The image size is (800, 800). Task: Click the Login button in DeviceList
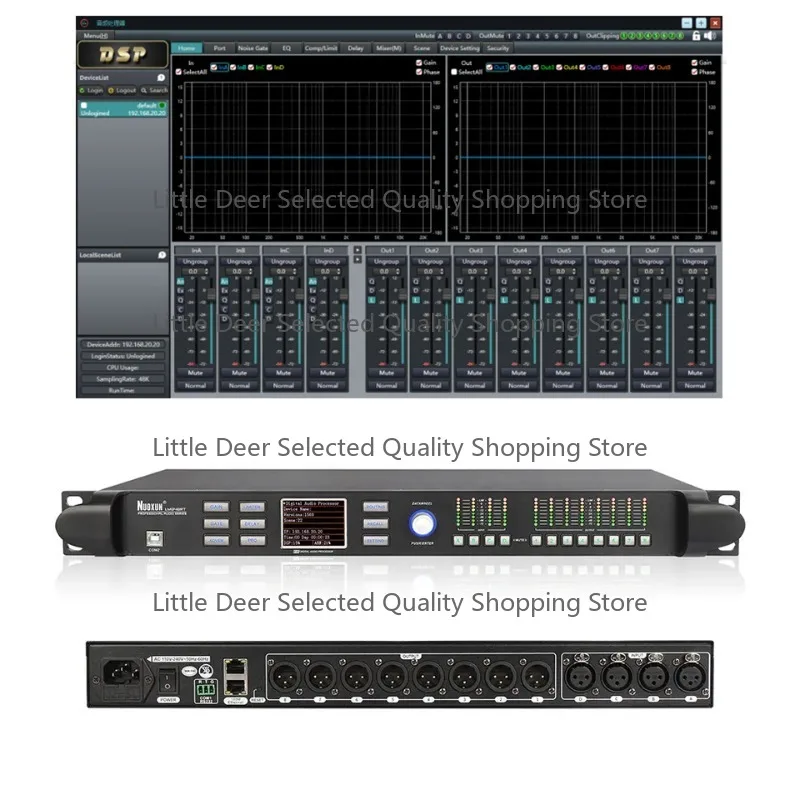coord(92,90)
